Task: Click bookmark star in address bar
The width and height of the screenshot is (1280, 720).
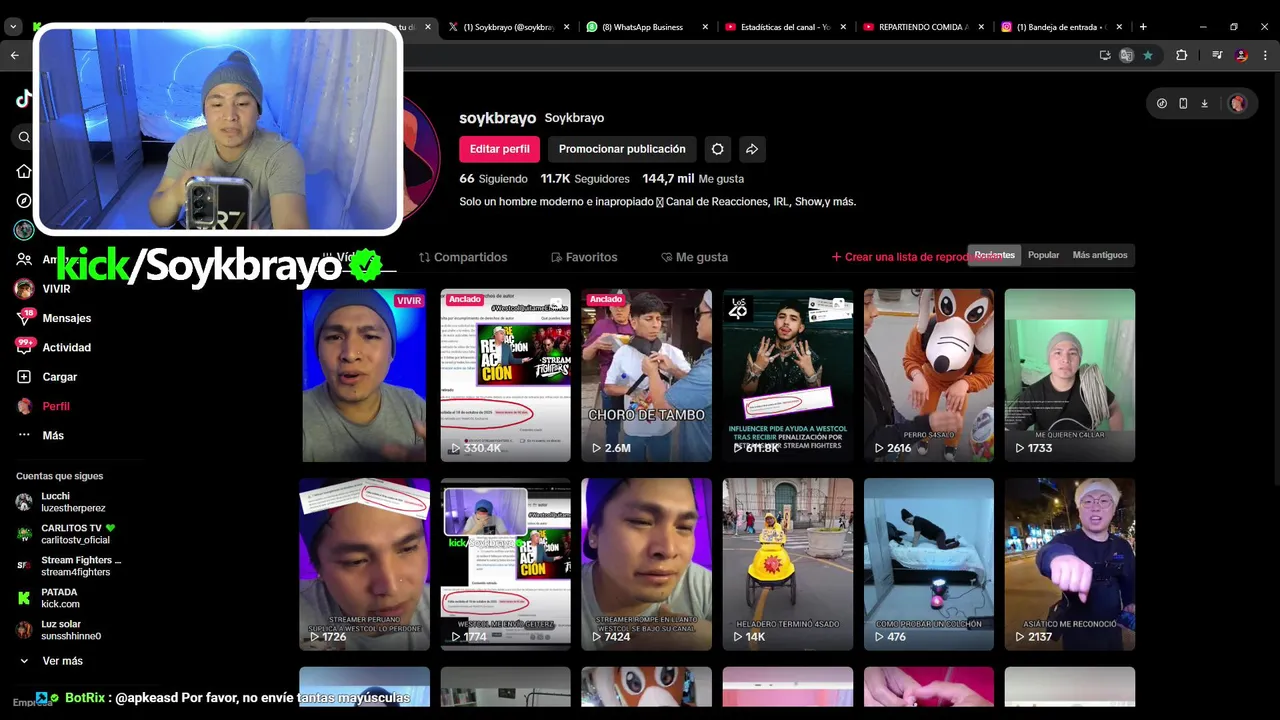Action: (x=1148, y=55)
